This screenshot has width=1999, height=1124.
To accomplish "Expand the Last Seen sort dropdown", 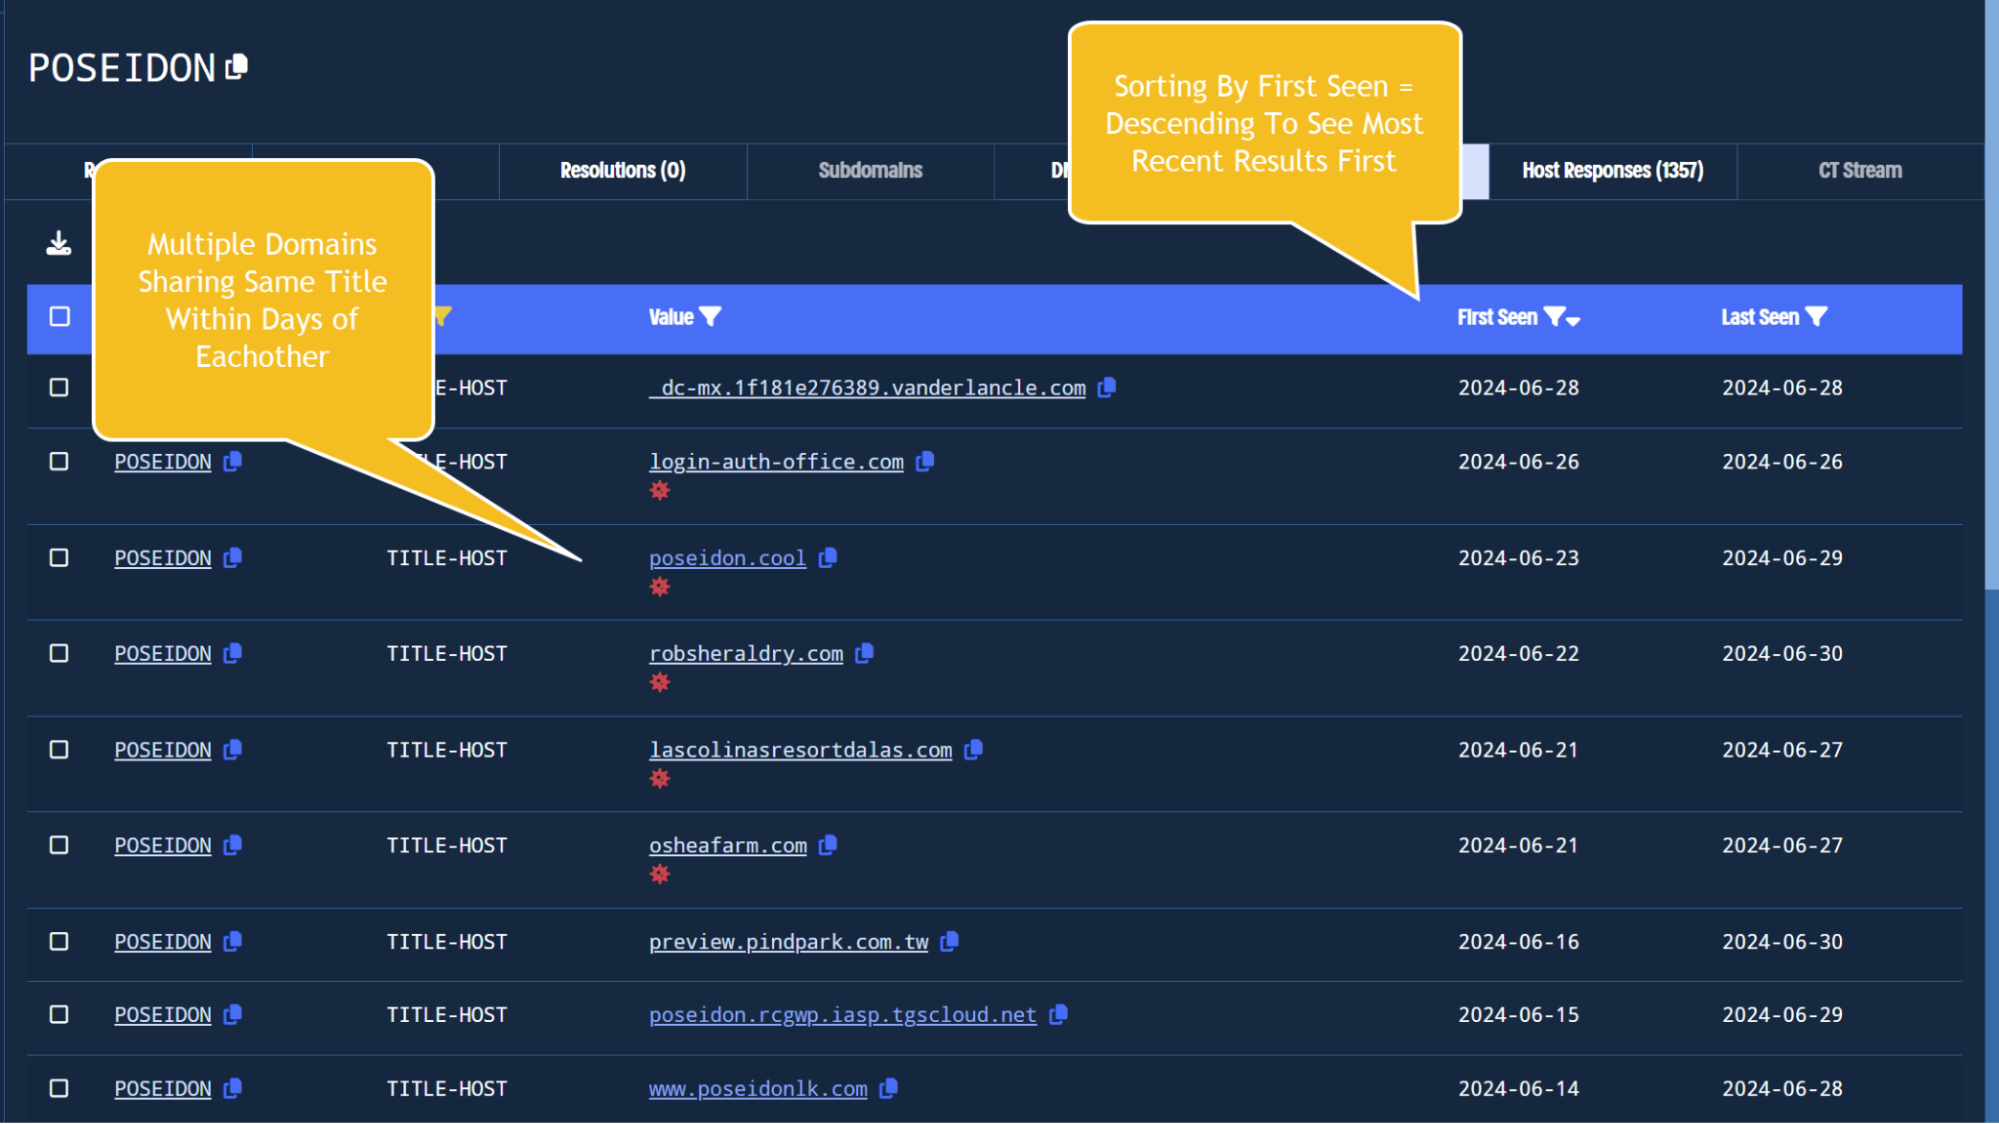I will point(1818,317).
